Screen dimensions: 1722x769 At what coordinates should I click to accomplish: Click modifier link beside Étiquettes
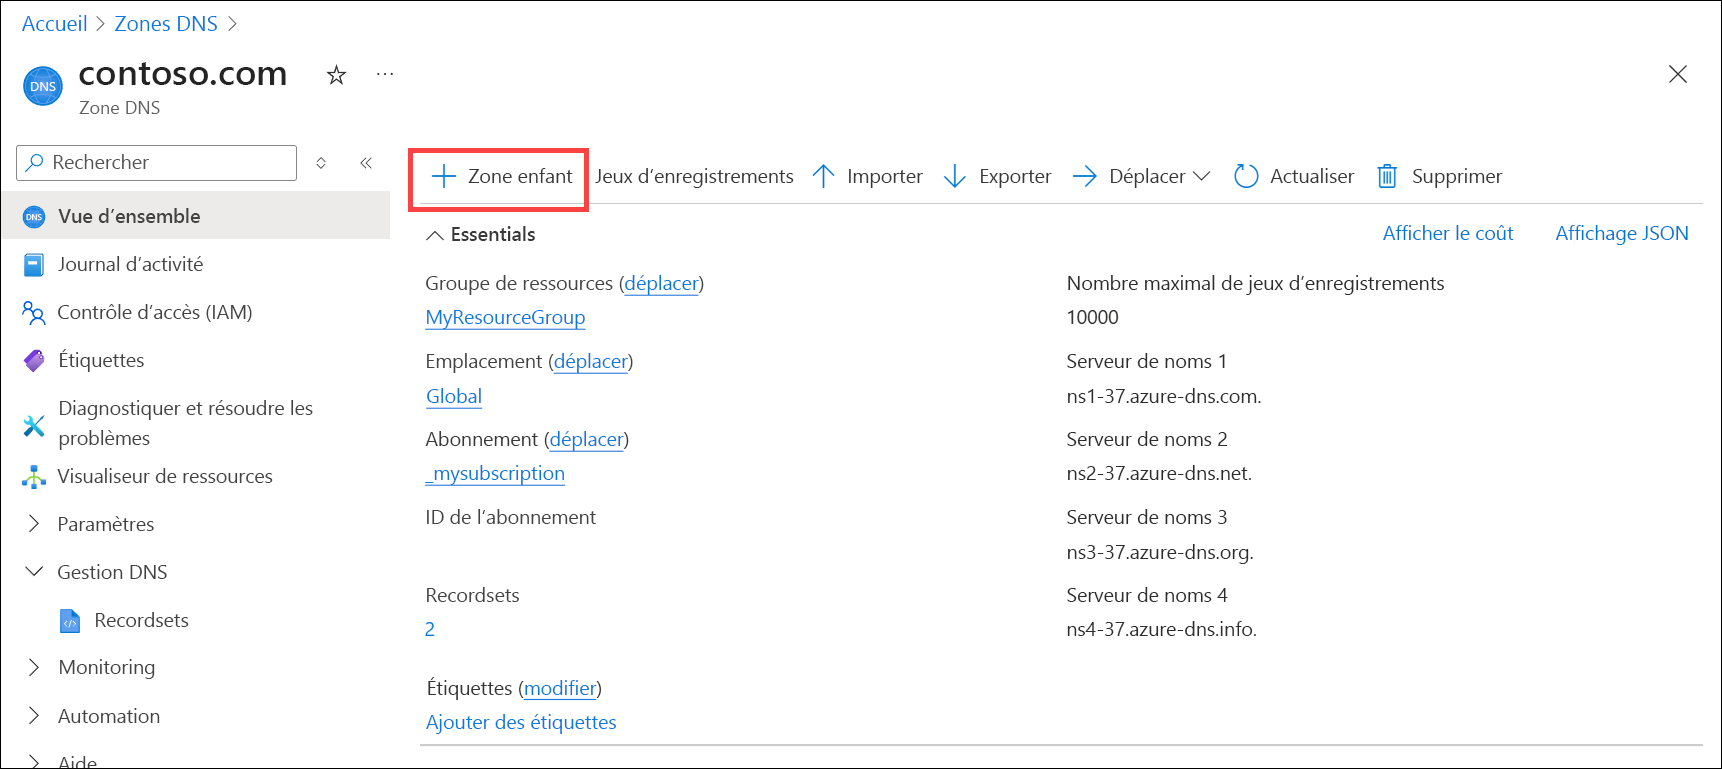tap(560, 688)
